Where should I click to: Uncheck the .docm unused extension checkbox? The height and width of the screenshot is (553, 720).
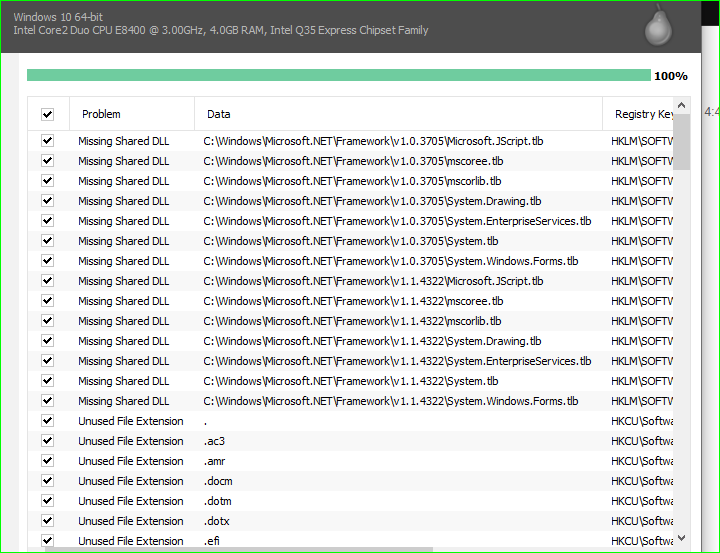[x=47, y=480]
